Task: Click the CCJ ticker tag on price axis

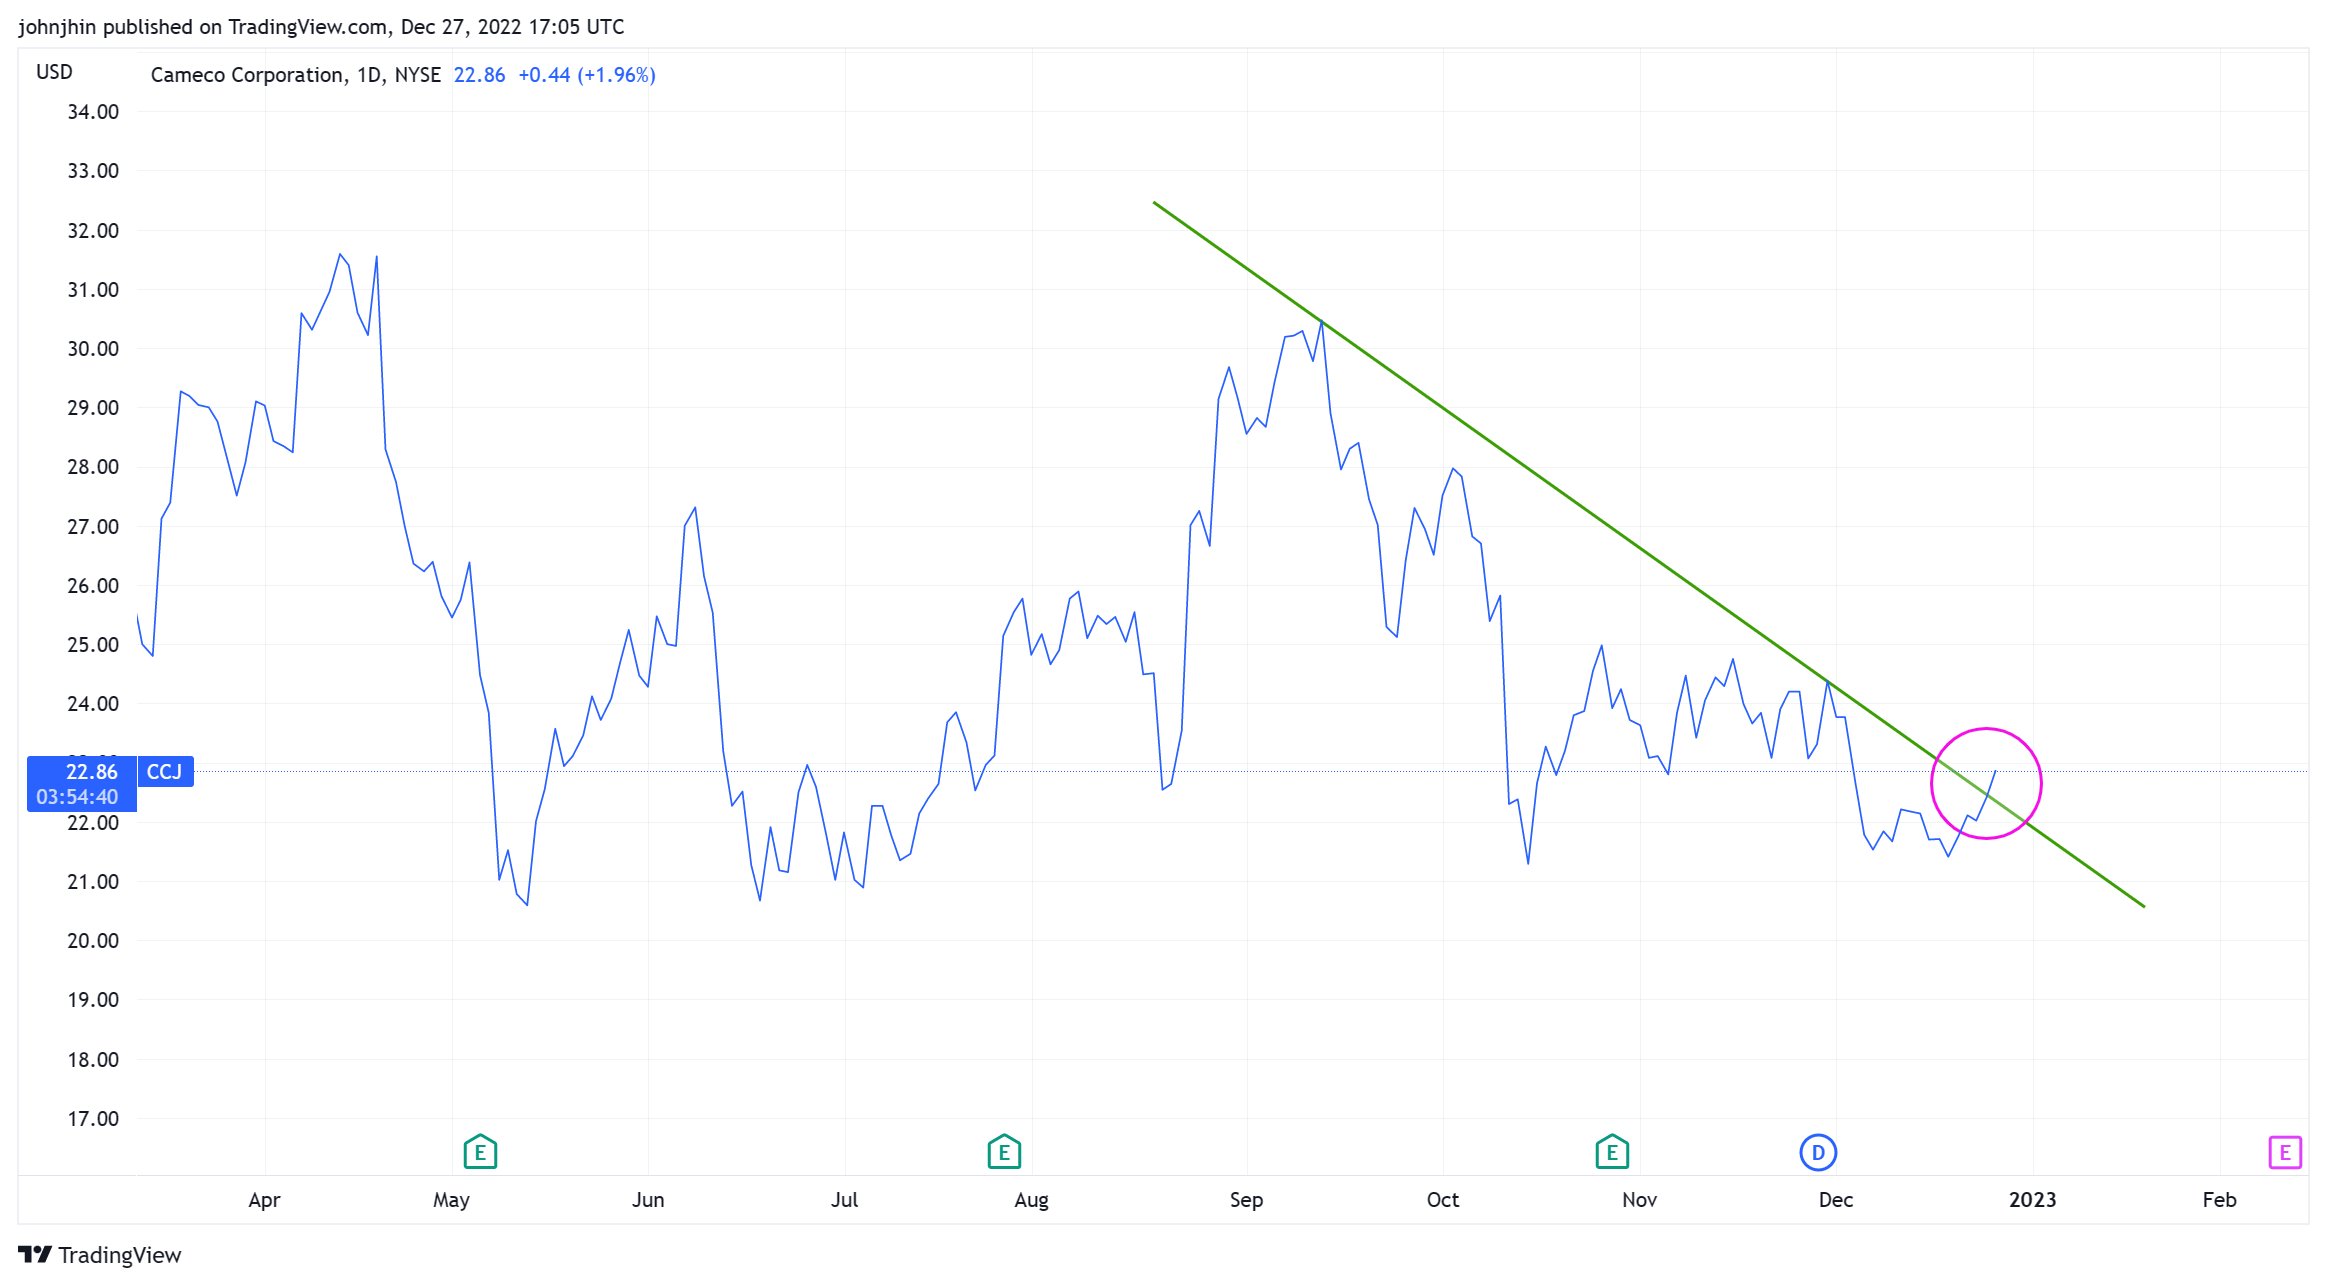Action: point(165,771)
